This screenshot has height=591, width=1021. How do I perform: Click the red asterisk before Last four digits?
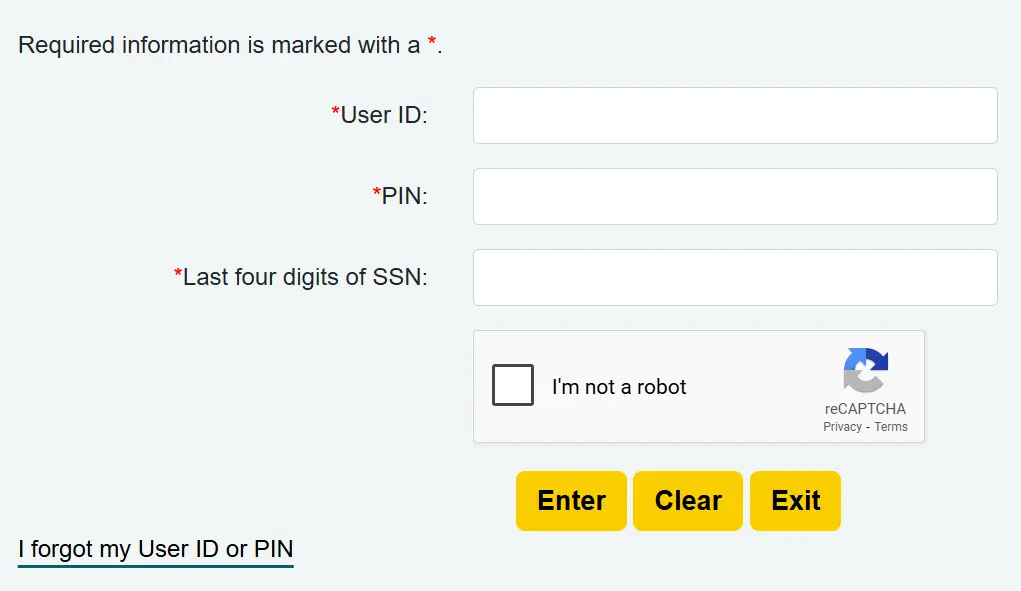[x=178, y=276]
